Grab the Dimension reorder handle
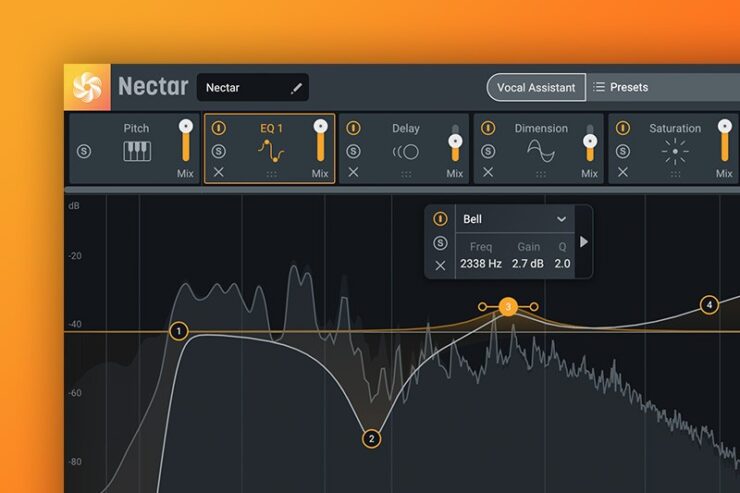The height and width of the screenshot is (493, 740). coord(541,175)
